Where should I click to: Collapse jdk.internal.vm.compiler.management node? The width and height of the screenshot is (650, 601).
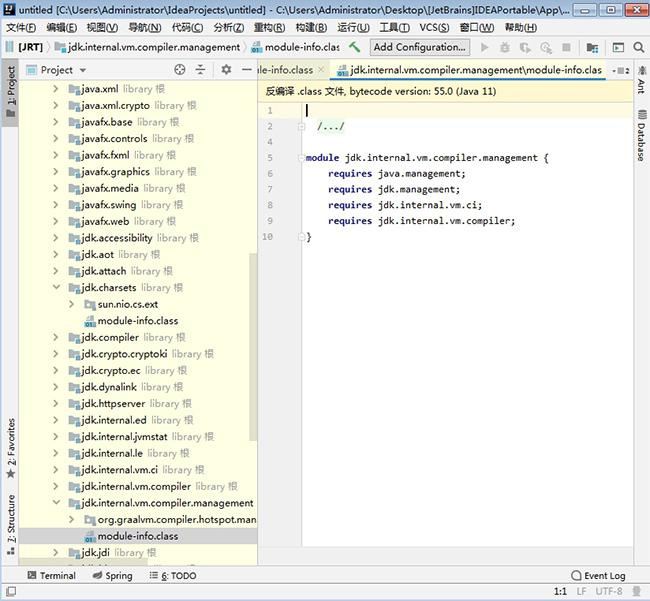tap(56, 502)
